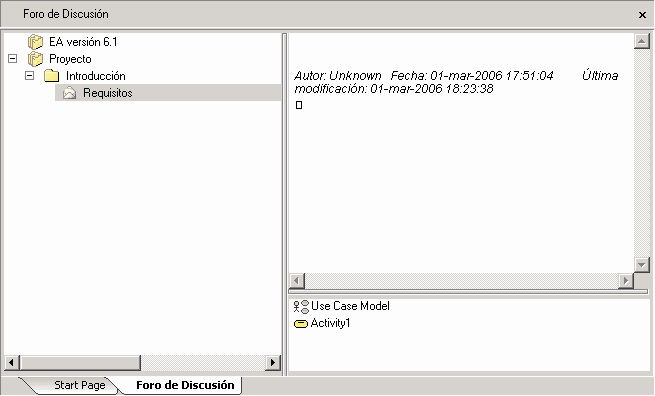The height and width of the screenshot is (396, 655).
Task: Click the 'Activity1' link text
Action: [x=330, y=323]
